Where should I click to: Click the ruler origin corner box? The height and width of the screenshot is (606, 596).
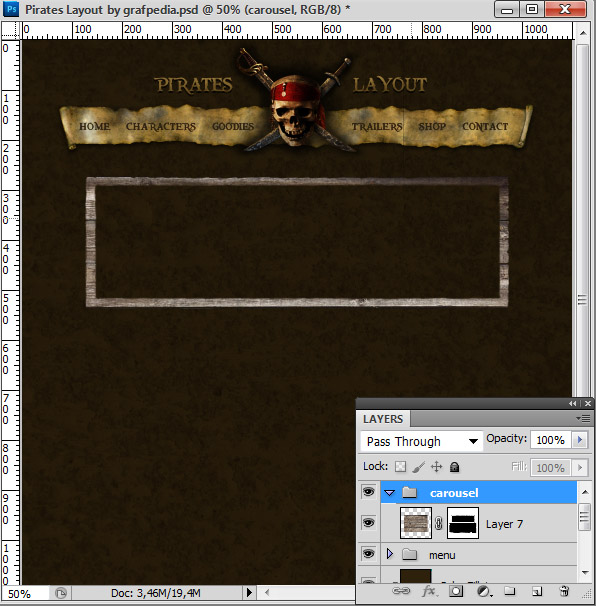click(11, 30)
